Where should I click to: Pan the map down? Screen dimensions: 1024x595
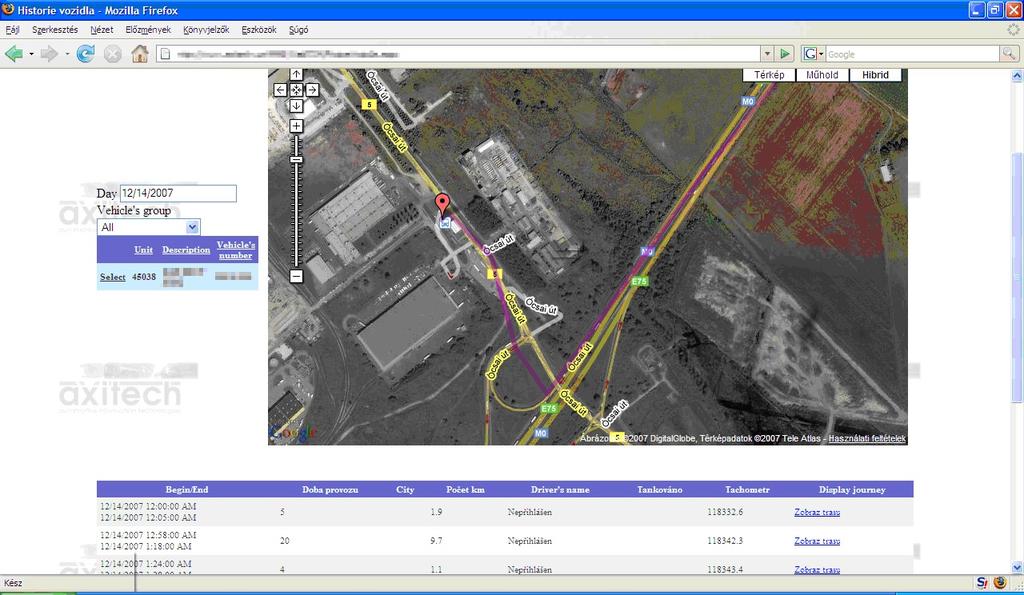coord(296,106)
